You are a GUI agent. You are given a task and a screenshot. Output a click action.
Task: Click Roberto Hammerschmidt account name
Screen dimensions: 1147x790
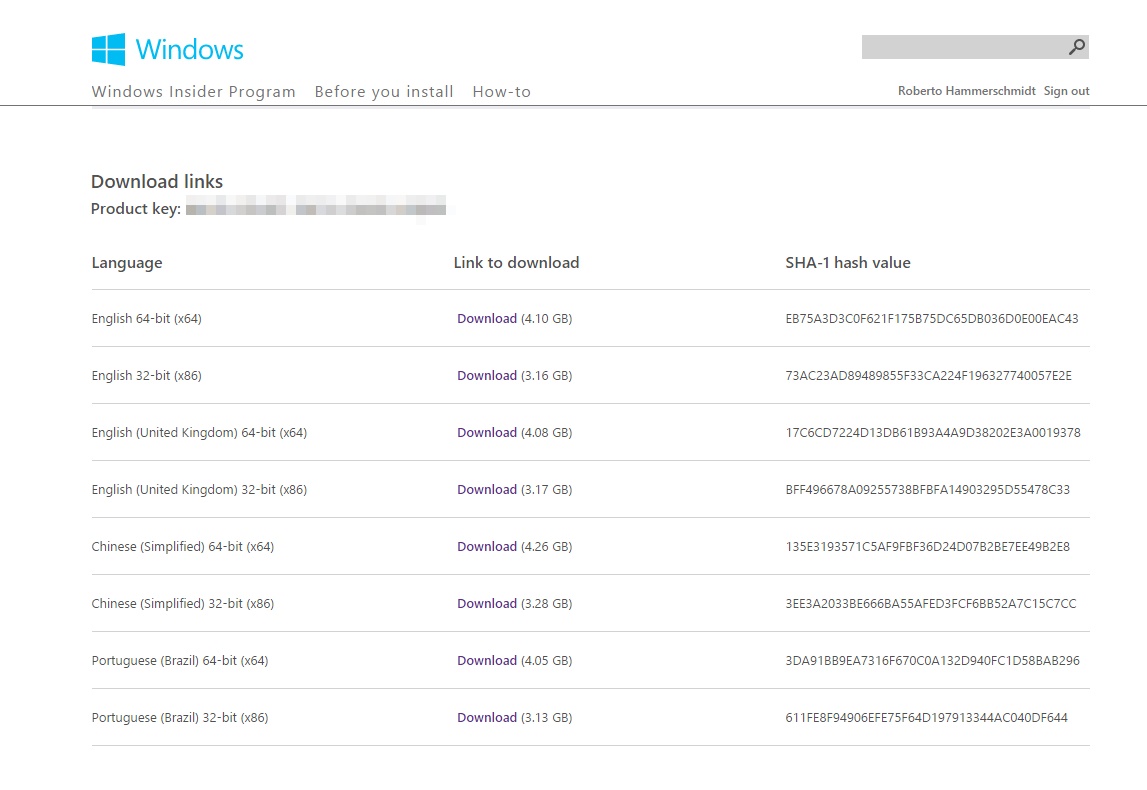(966, 91)
